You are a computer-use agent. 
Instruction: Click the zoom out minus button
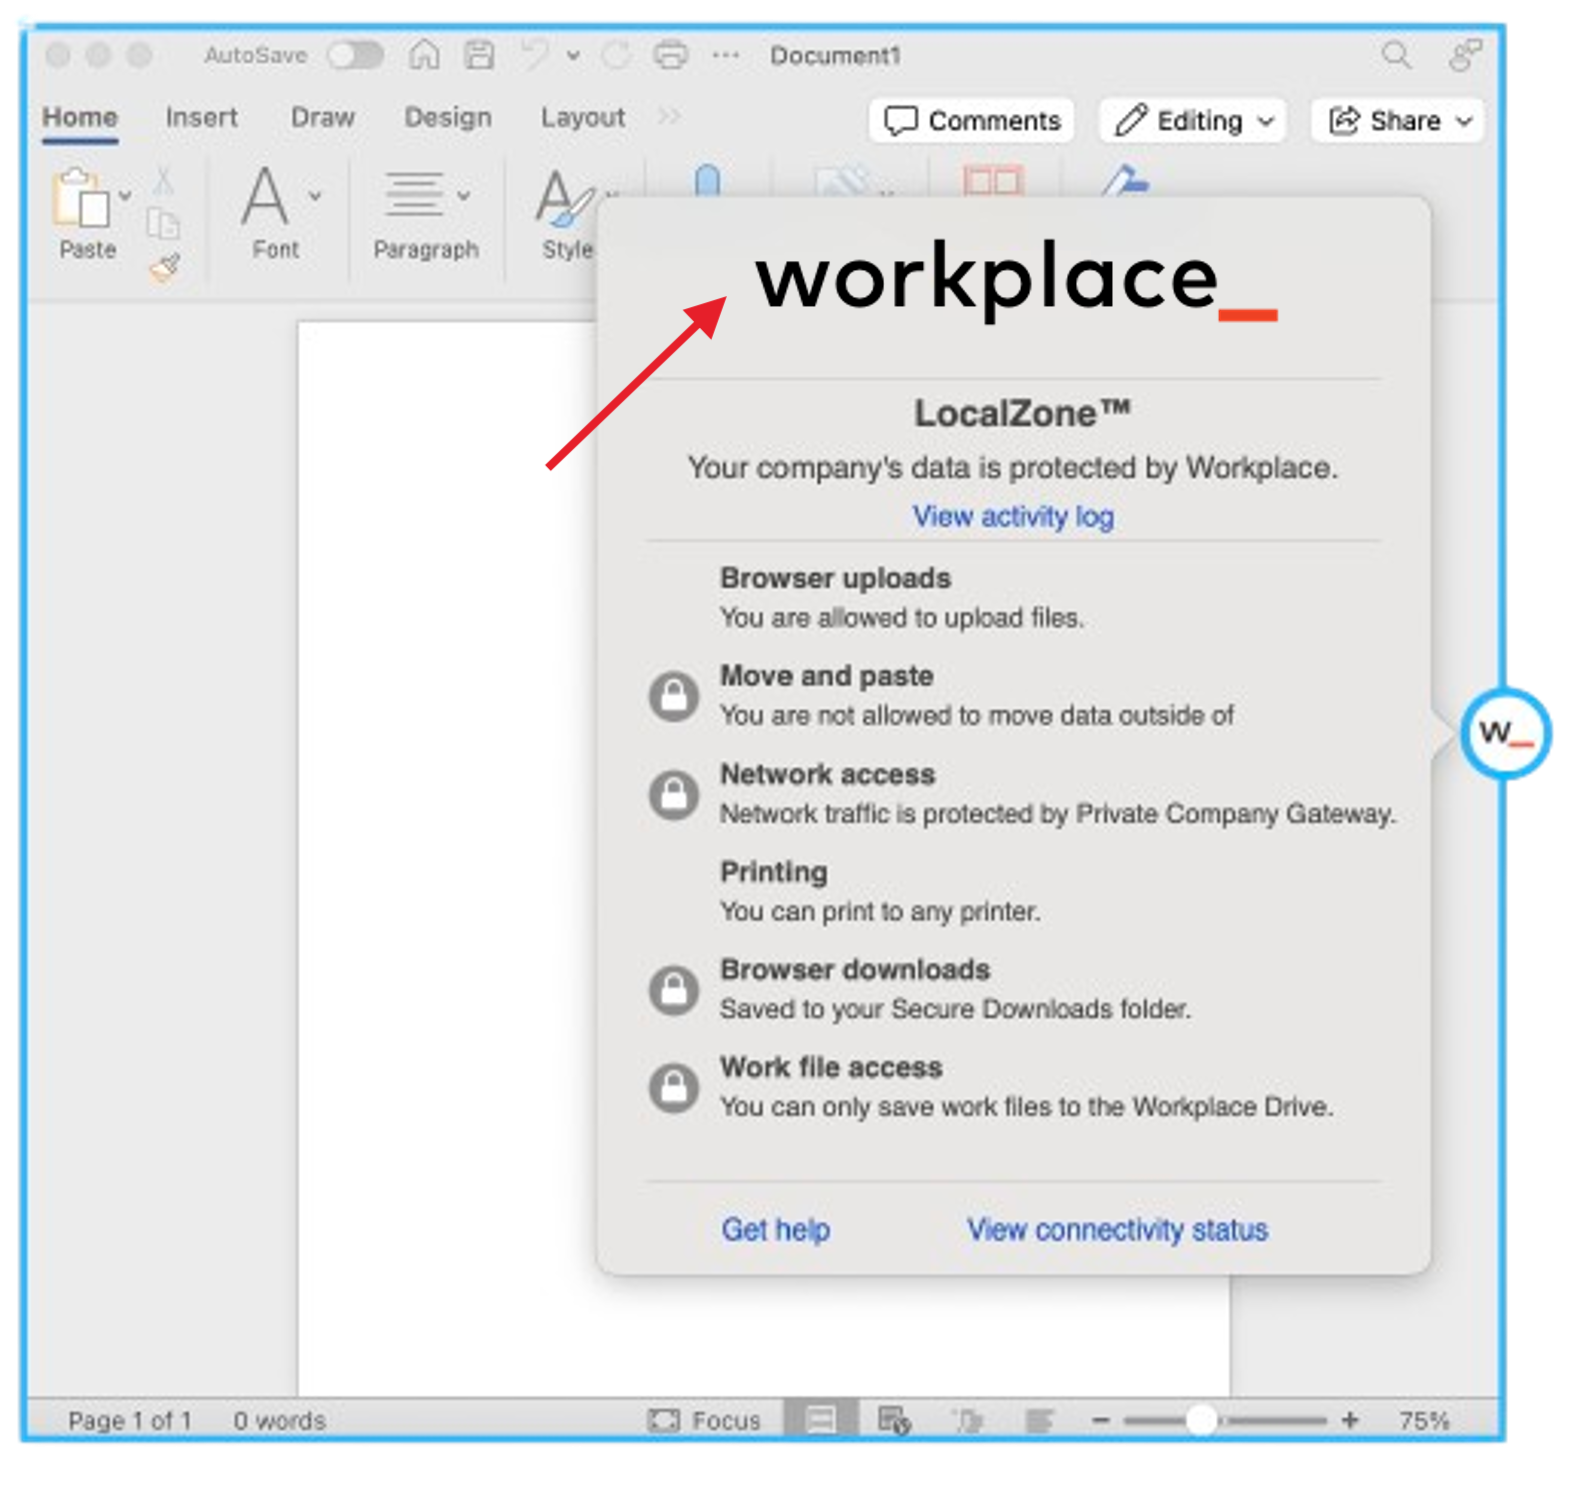tap(1101, 1420)
